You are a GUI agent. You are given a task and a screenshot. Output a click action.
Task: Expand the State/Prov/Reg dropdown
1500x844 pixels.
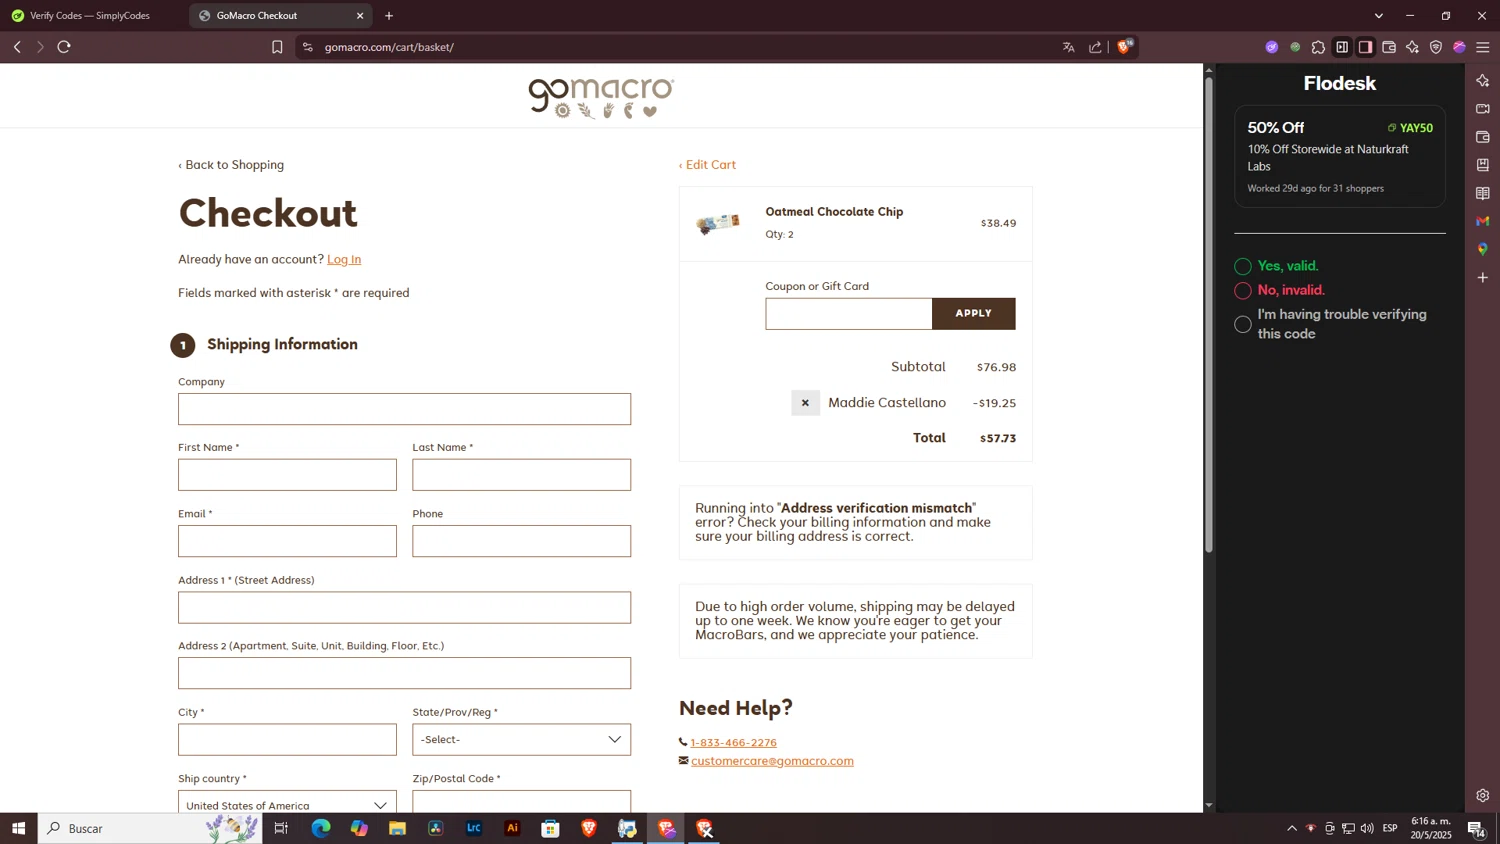click(521, 739)
